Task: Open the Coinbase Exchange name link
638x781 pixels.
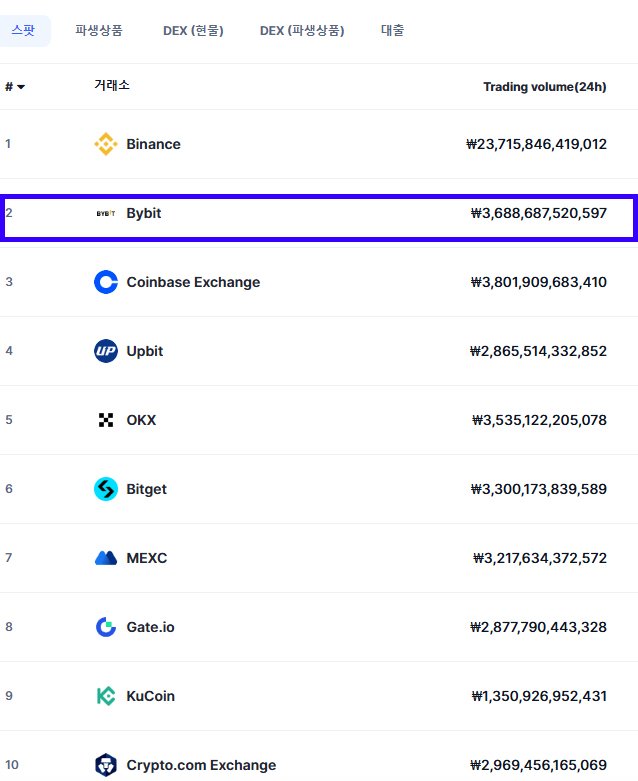Action: 193,282
